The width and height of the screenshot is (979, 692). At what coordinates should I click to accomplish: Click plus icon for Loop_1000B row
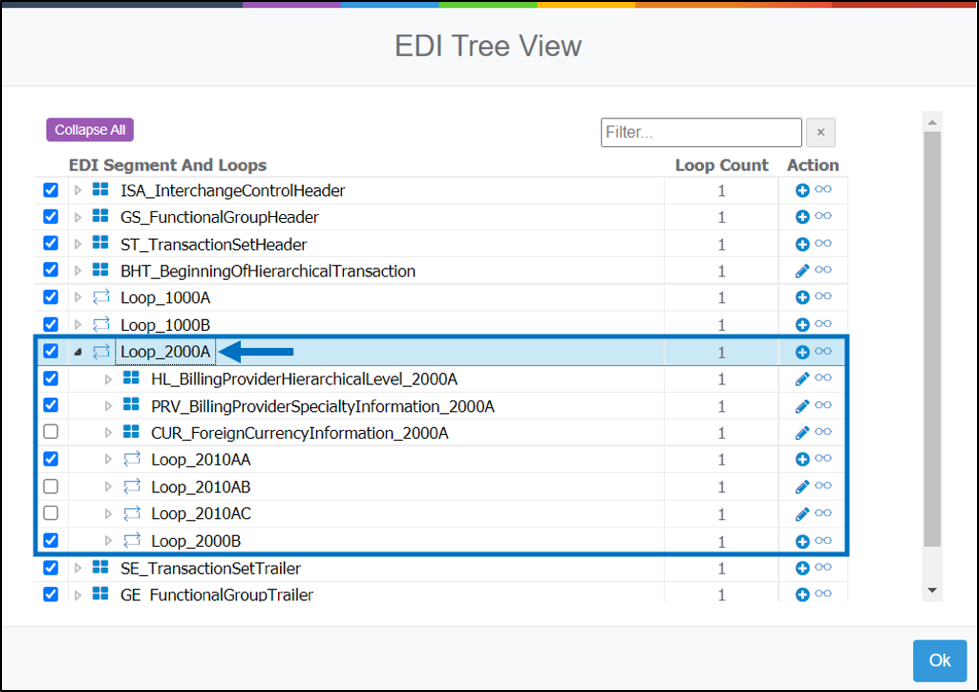click(x=802, y=325)
